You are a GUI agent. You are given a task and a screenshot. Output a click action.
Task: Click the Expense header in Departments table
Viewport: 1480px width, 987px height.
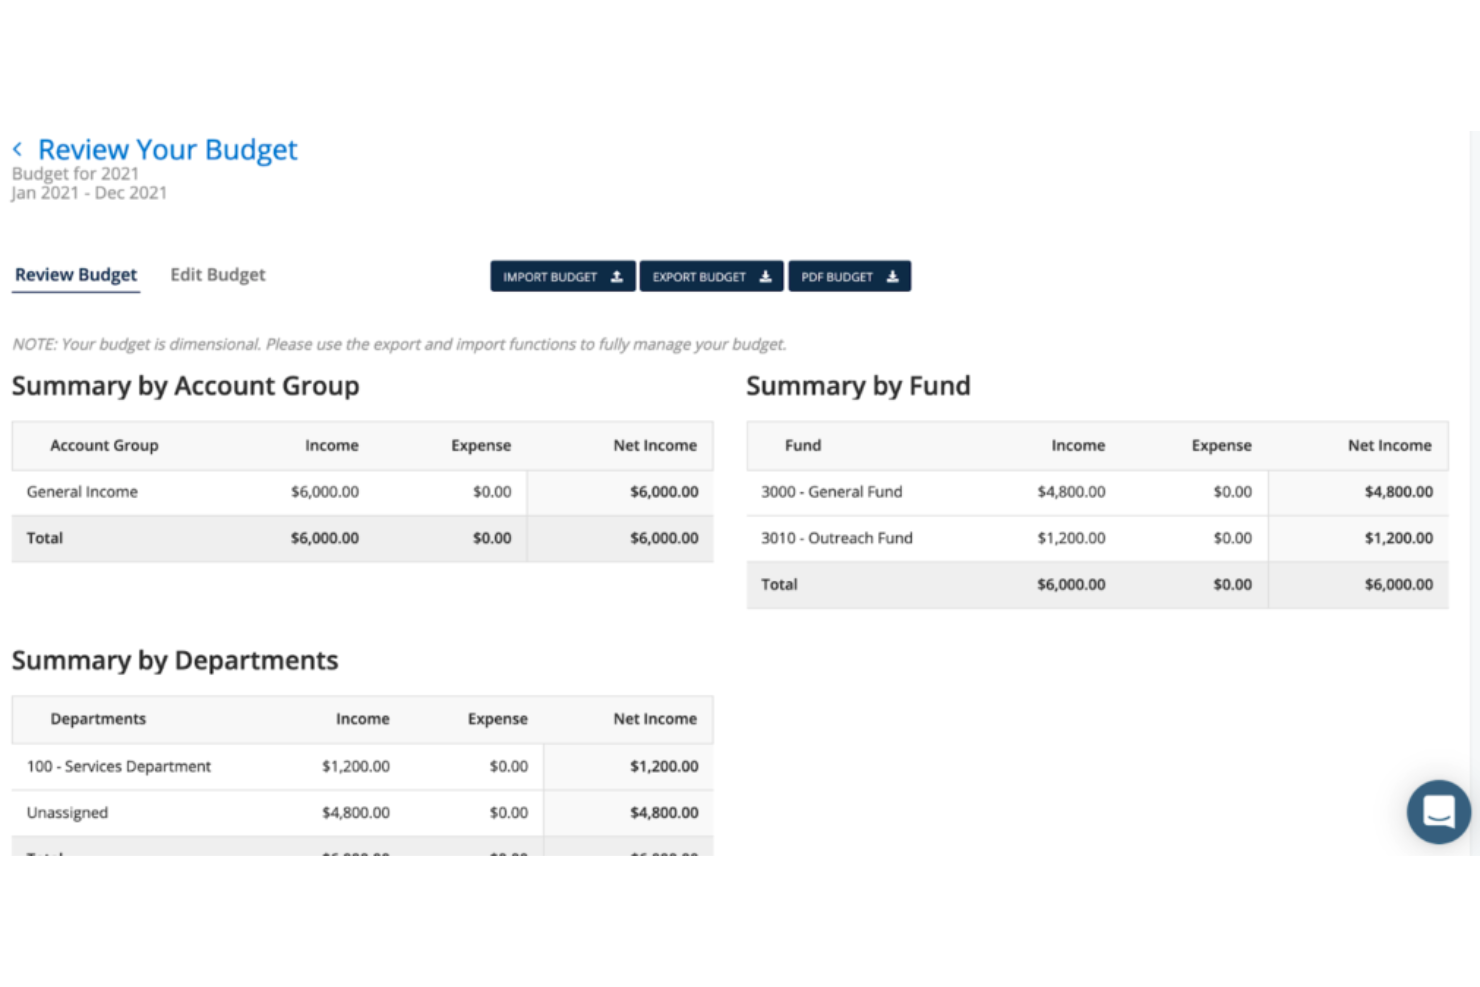pos(497,719)
